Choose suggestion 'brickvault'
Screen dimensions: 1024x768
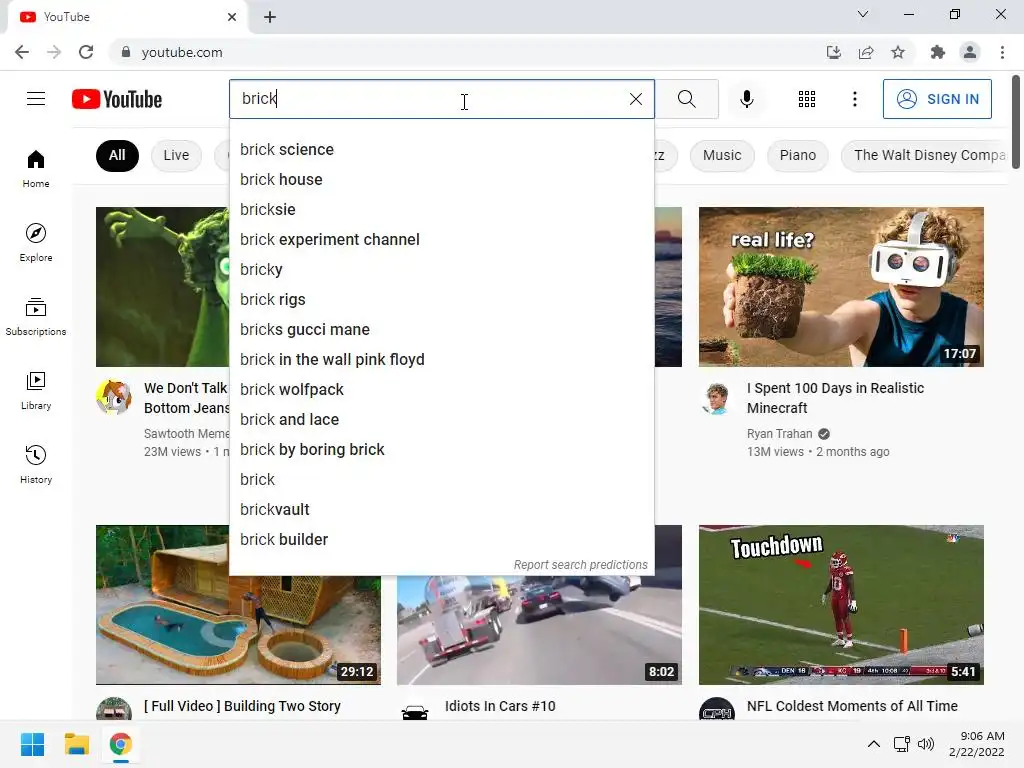click(x=441, y=510)
